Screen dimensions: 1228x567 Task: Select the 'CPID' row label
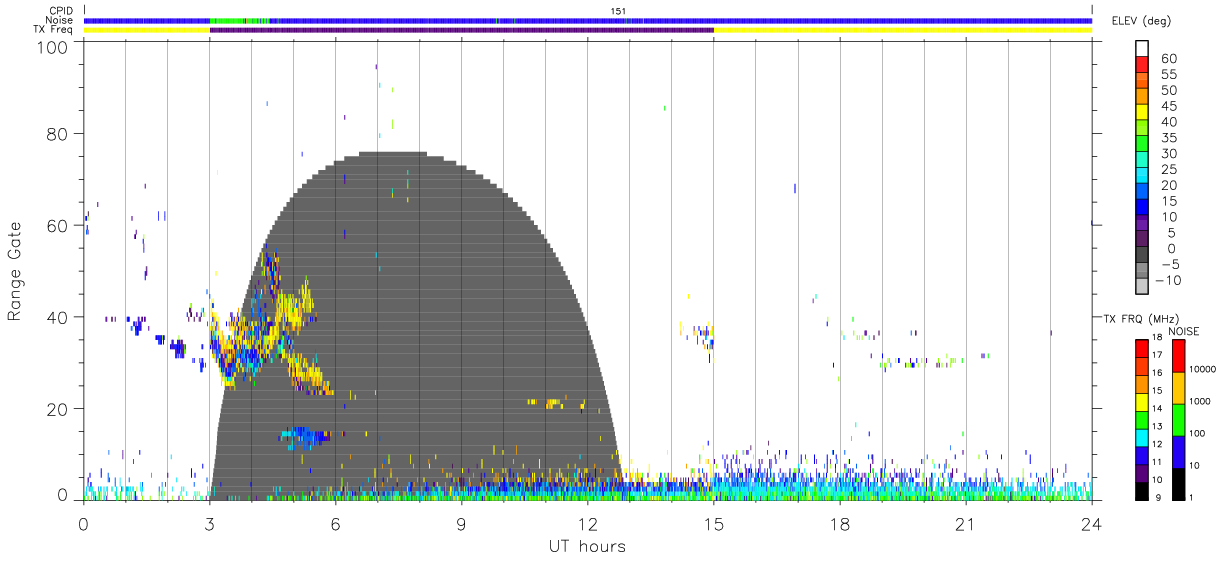coord(60,11)
